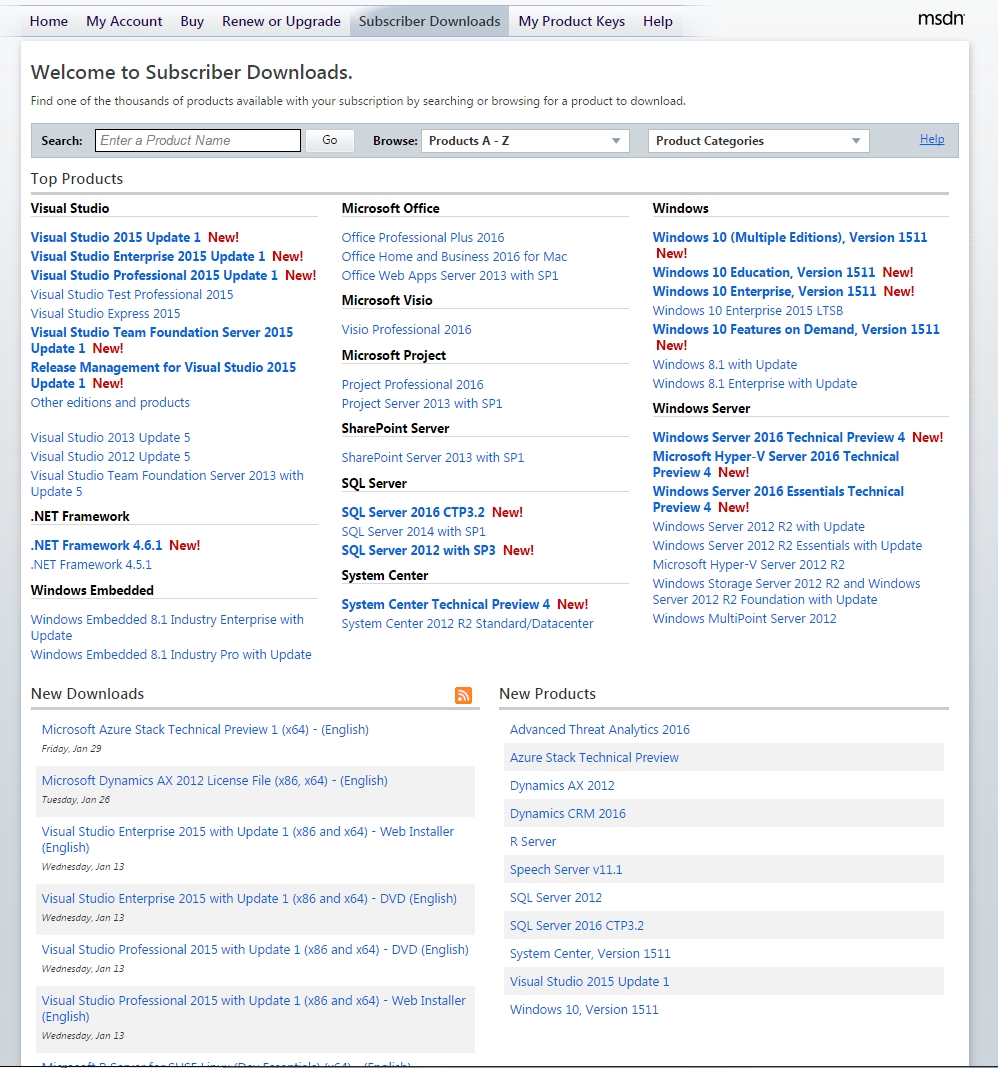
Task: Open Advanced Threat Analytics 2016
Action: (x=599, y=730)
